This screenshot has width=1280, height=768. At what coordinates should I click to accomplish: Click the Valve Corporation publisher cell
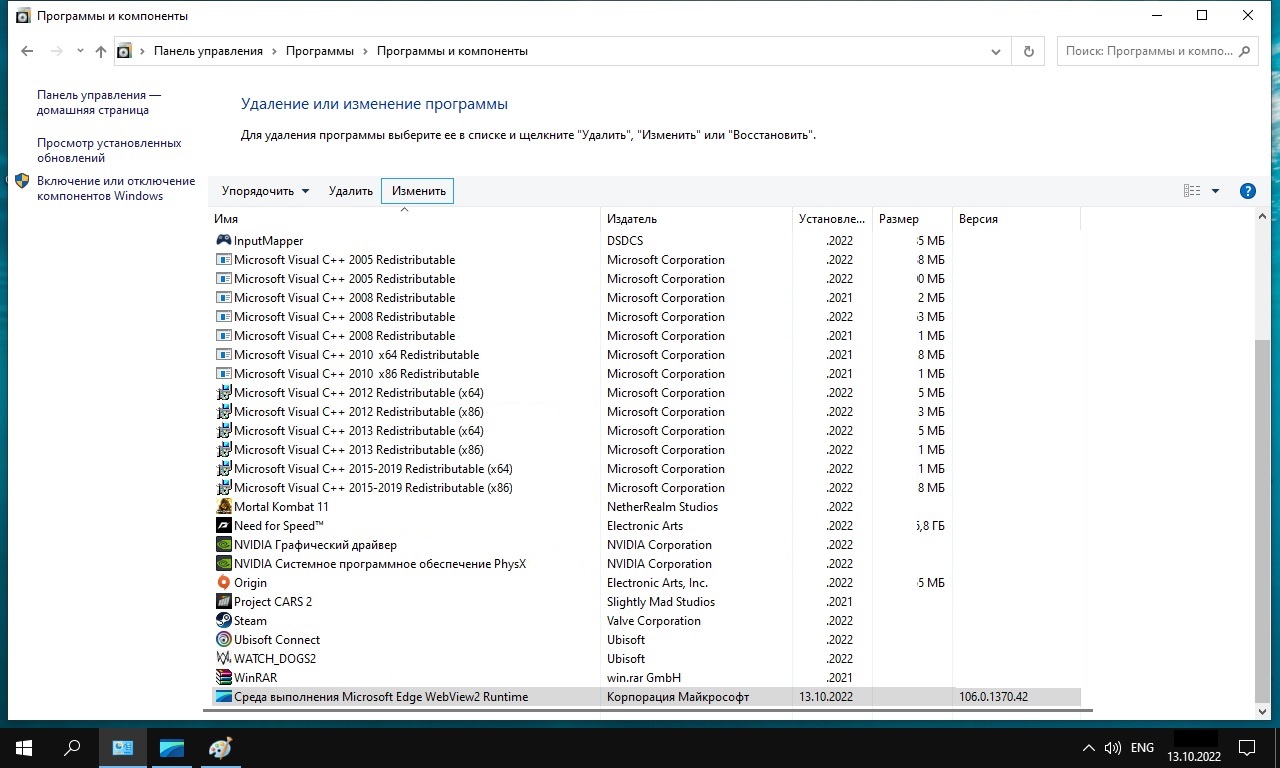pyautogui.click(x=654, y=621)
